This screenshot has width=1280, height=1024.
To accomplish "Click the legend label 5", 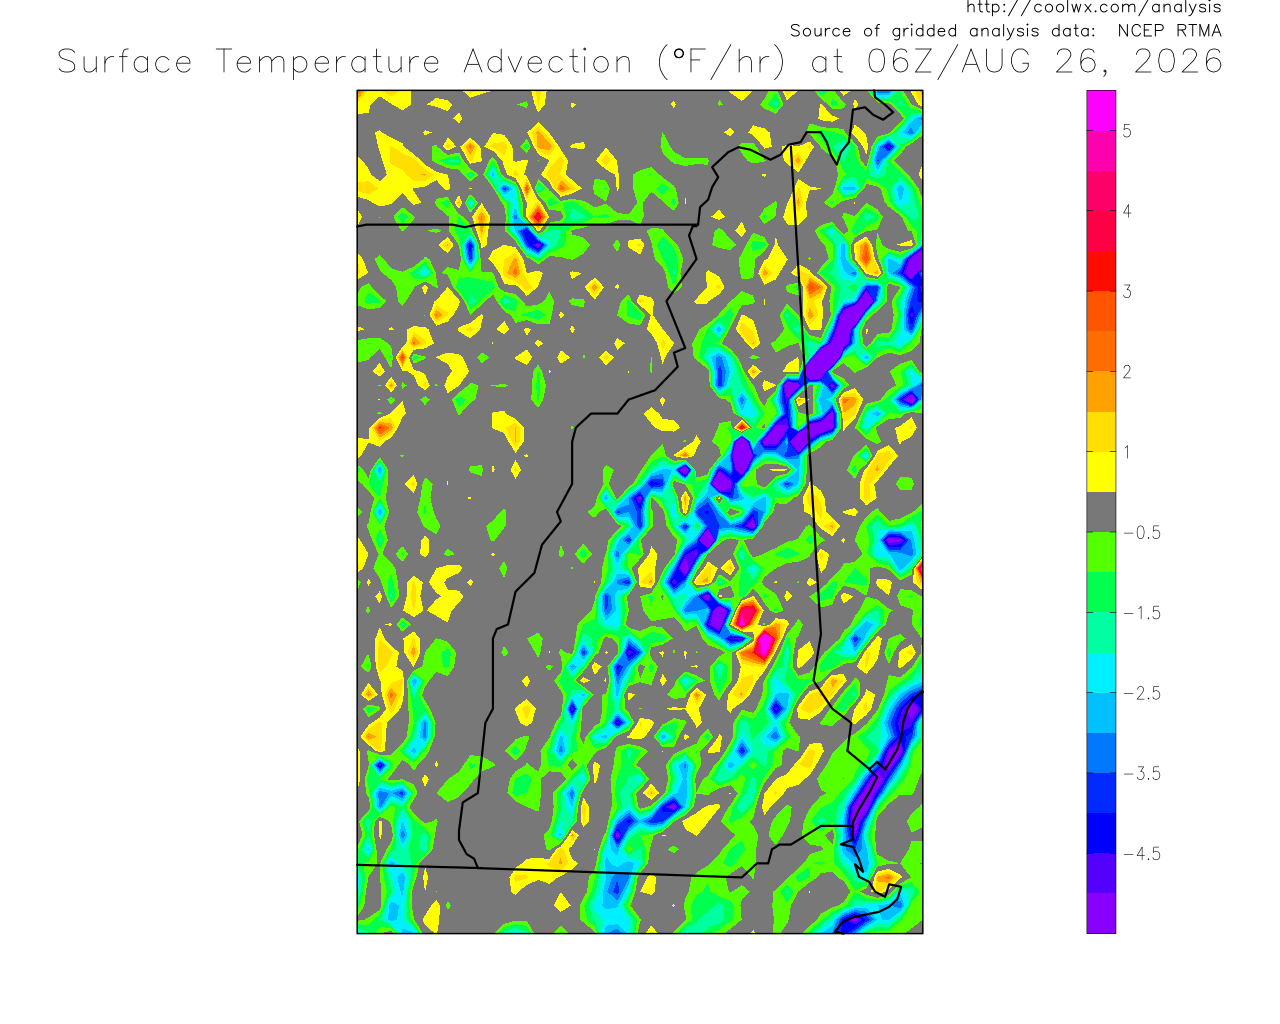I will [x=1127, y=131].
